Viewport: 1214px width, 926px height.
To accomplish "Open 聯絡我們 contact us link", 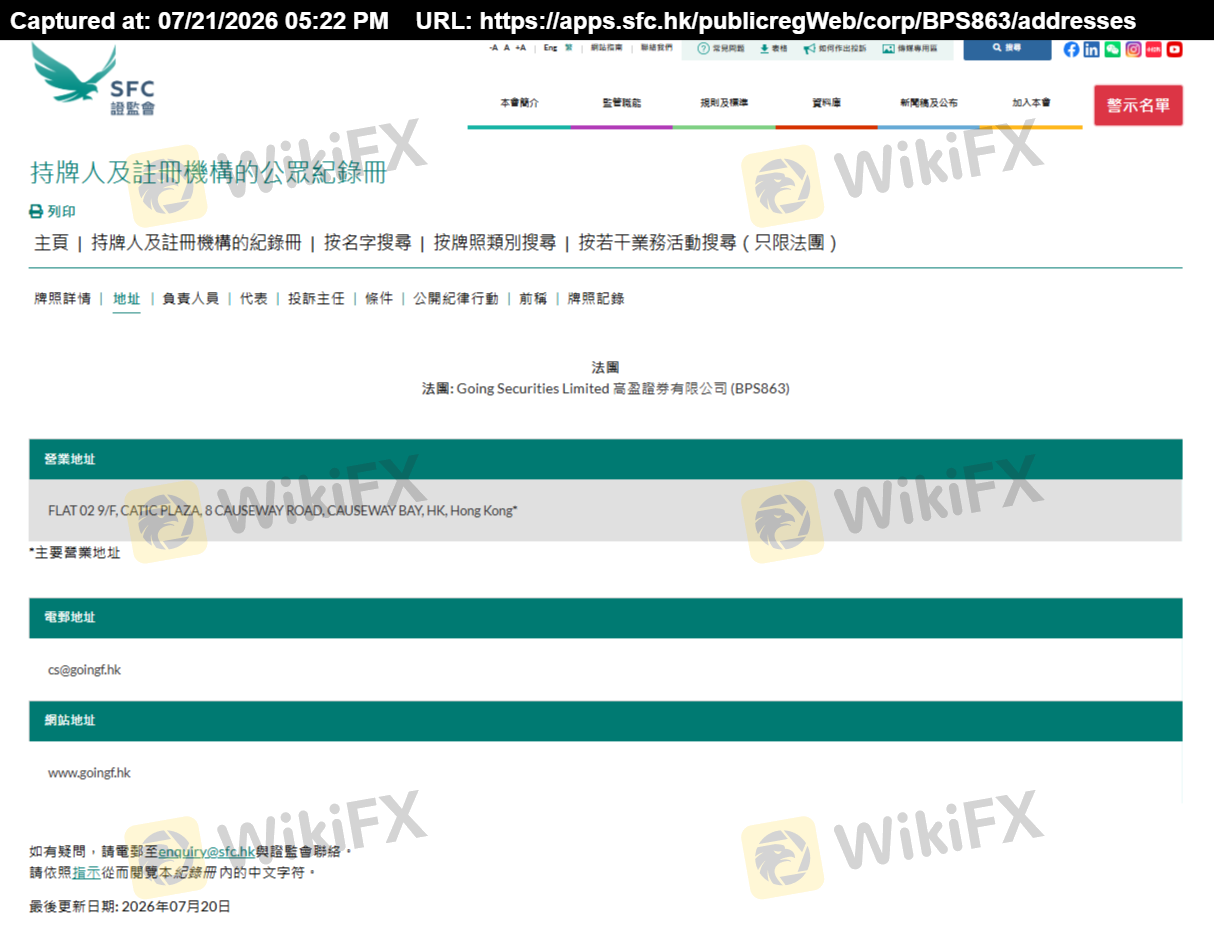I will coord(657,48).
